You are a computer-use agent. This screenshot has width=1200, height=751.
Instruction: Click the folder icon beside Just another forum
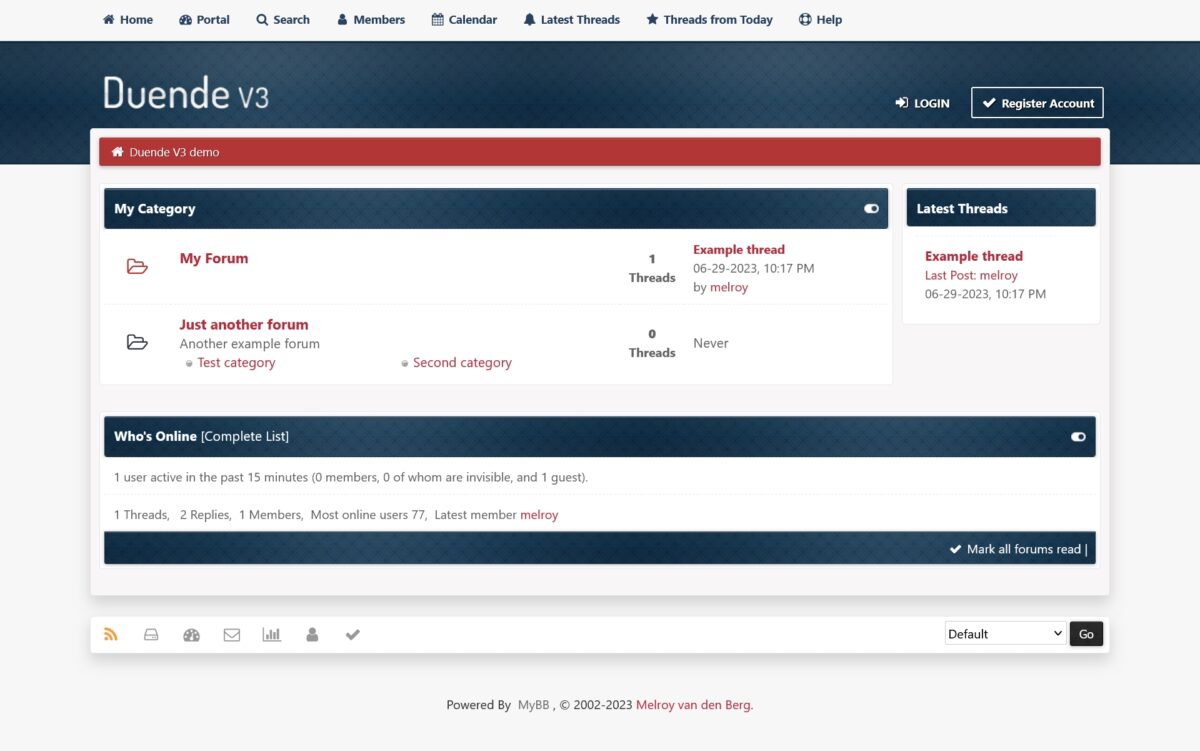click(x=136, y=341)
